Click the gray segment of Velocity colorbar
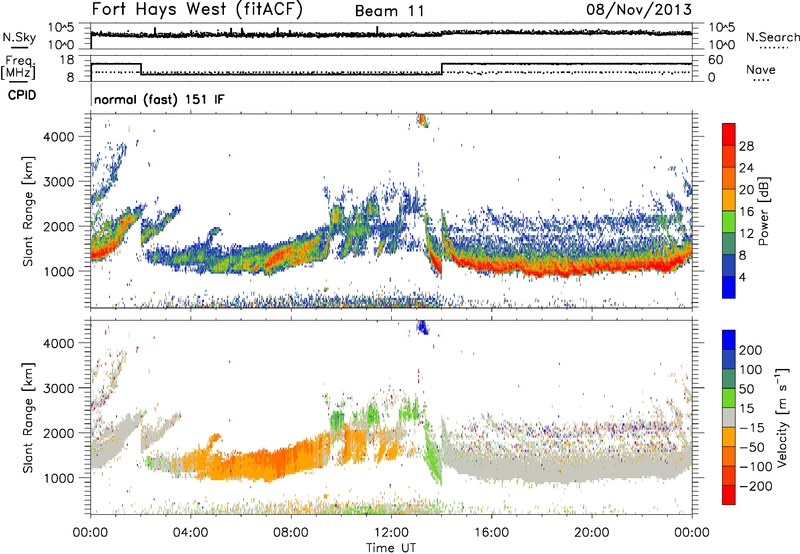 coord(729,417)
